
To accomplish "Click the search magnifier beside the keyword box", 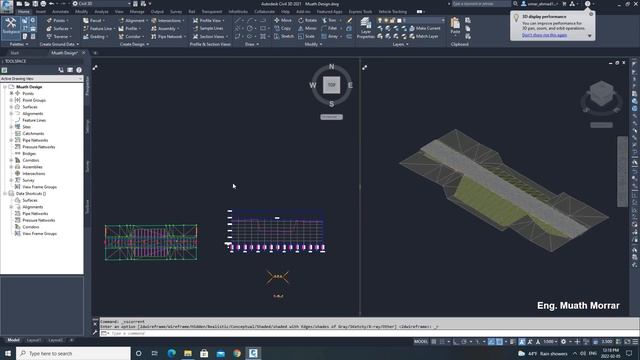I will 515,4.
